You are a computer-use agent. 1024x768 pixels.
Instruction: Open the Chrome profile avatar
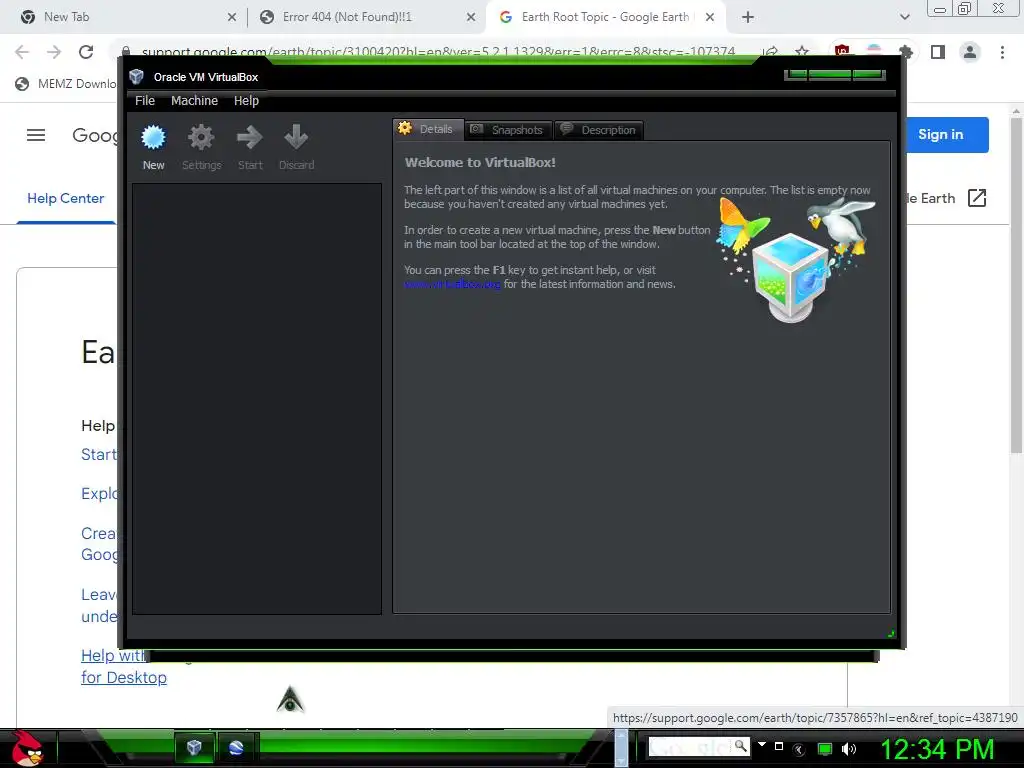tap(970, 52)
